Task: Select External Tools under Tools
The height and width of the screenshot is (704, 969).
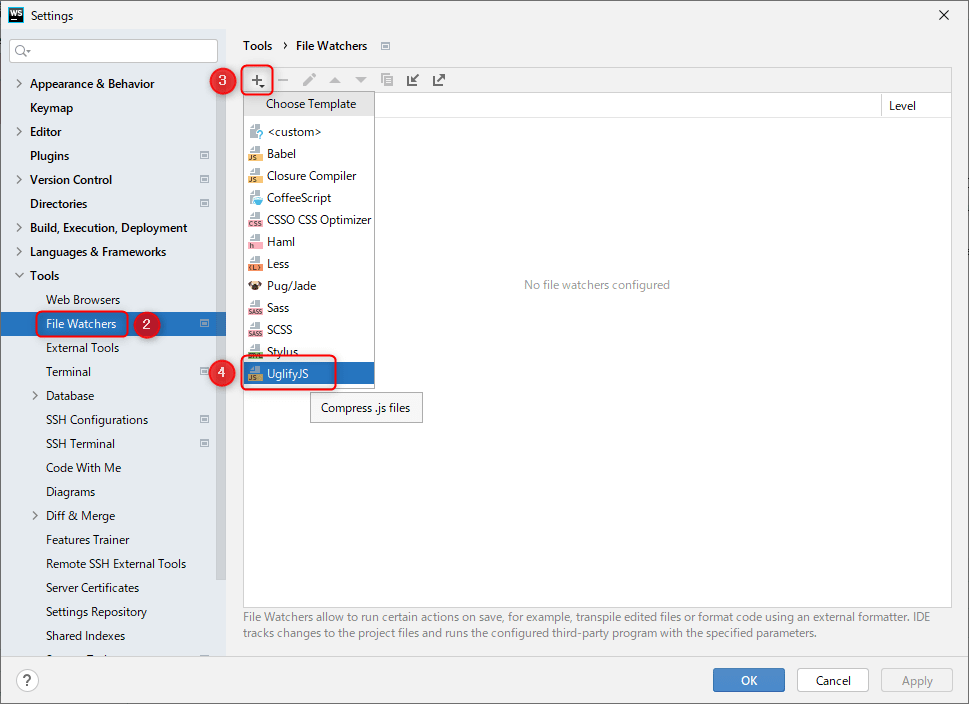Action: coord(82,348)
